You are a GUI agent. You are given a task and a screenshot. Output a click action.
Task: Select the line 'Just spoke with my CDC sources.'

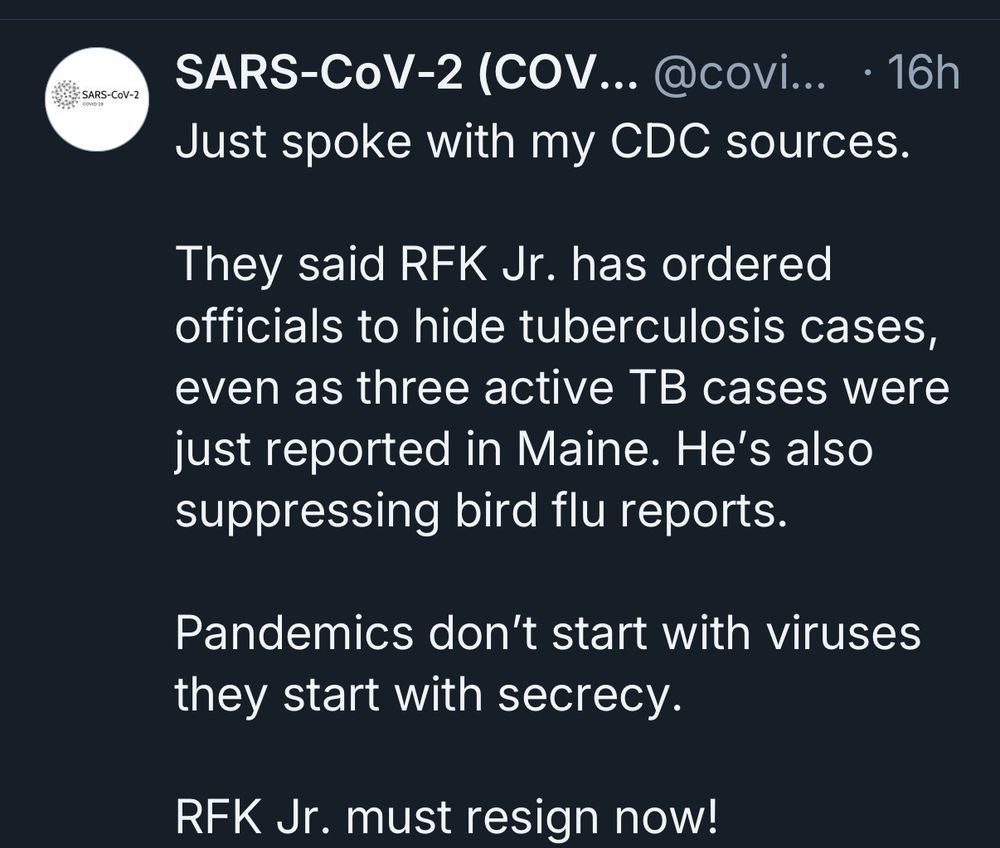(542, 142)
